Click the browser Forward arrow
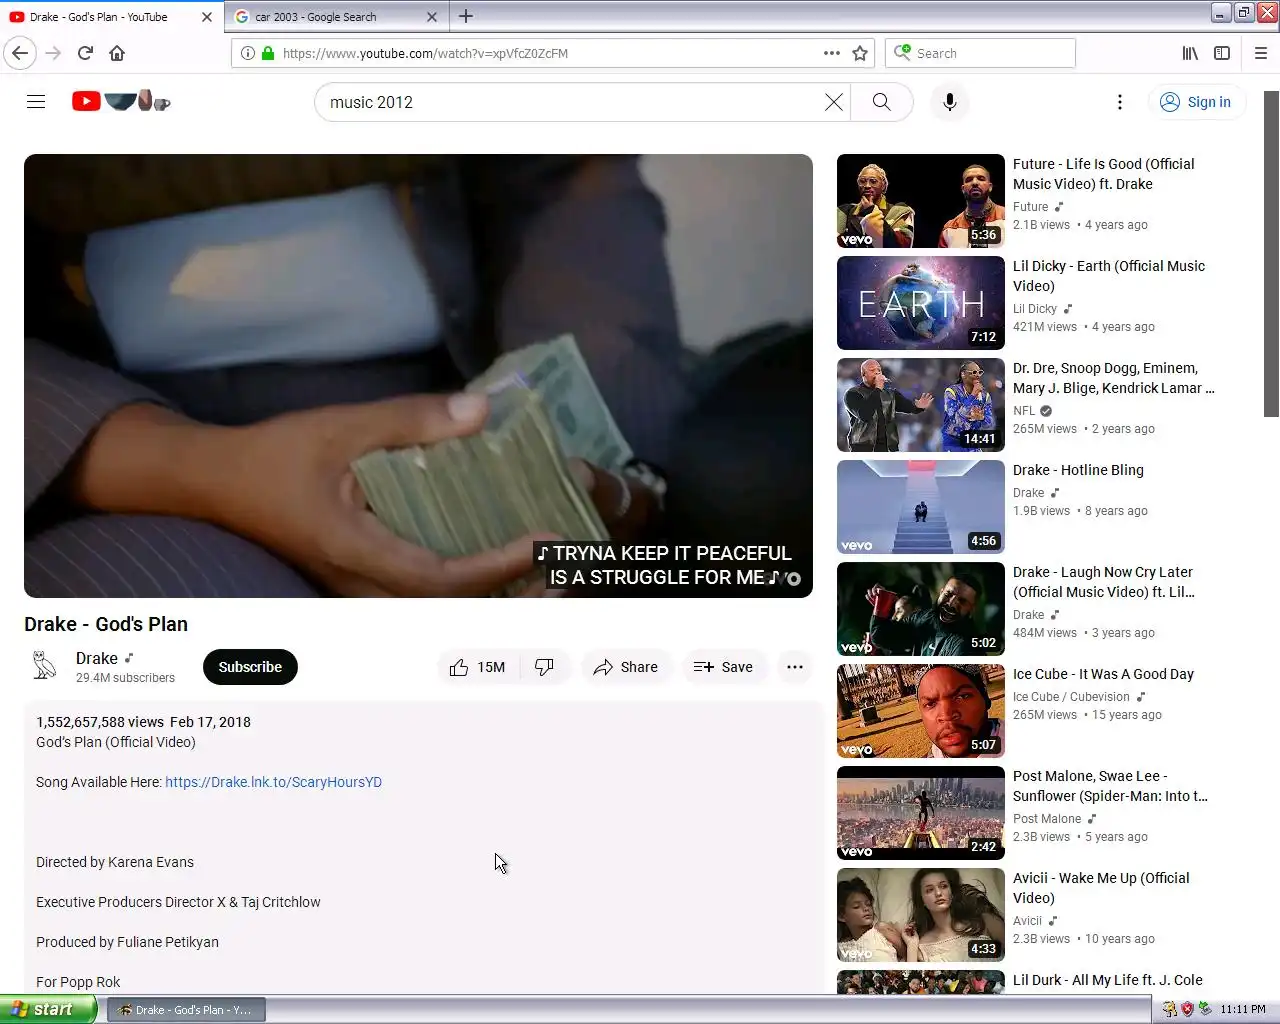Screen dimensions: 1280x1024 [54, 53]
